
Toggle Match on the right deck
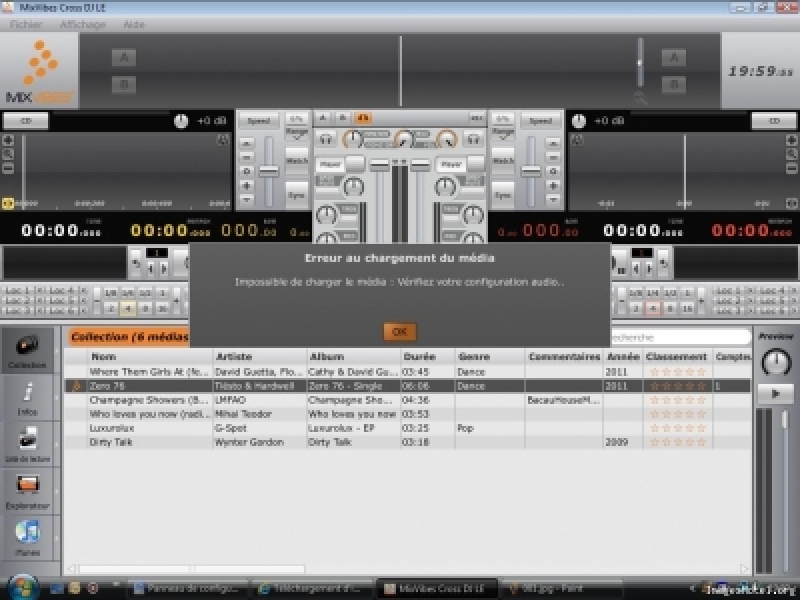(x=503, y=161)
